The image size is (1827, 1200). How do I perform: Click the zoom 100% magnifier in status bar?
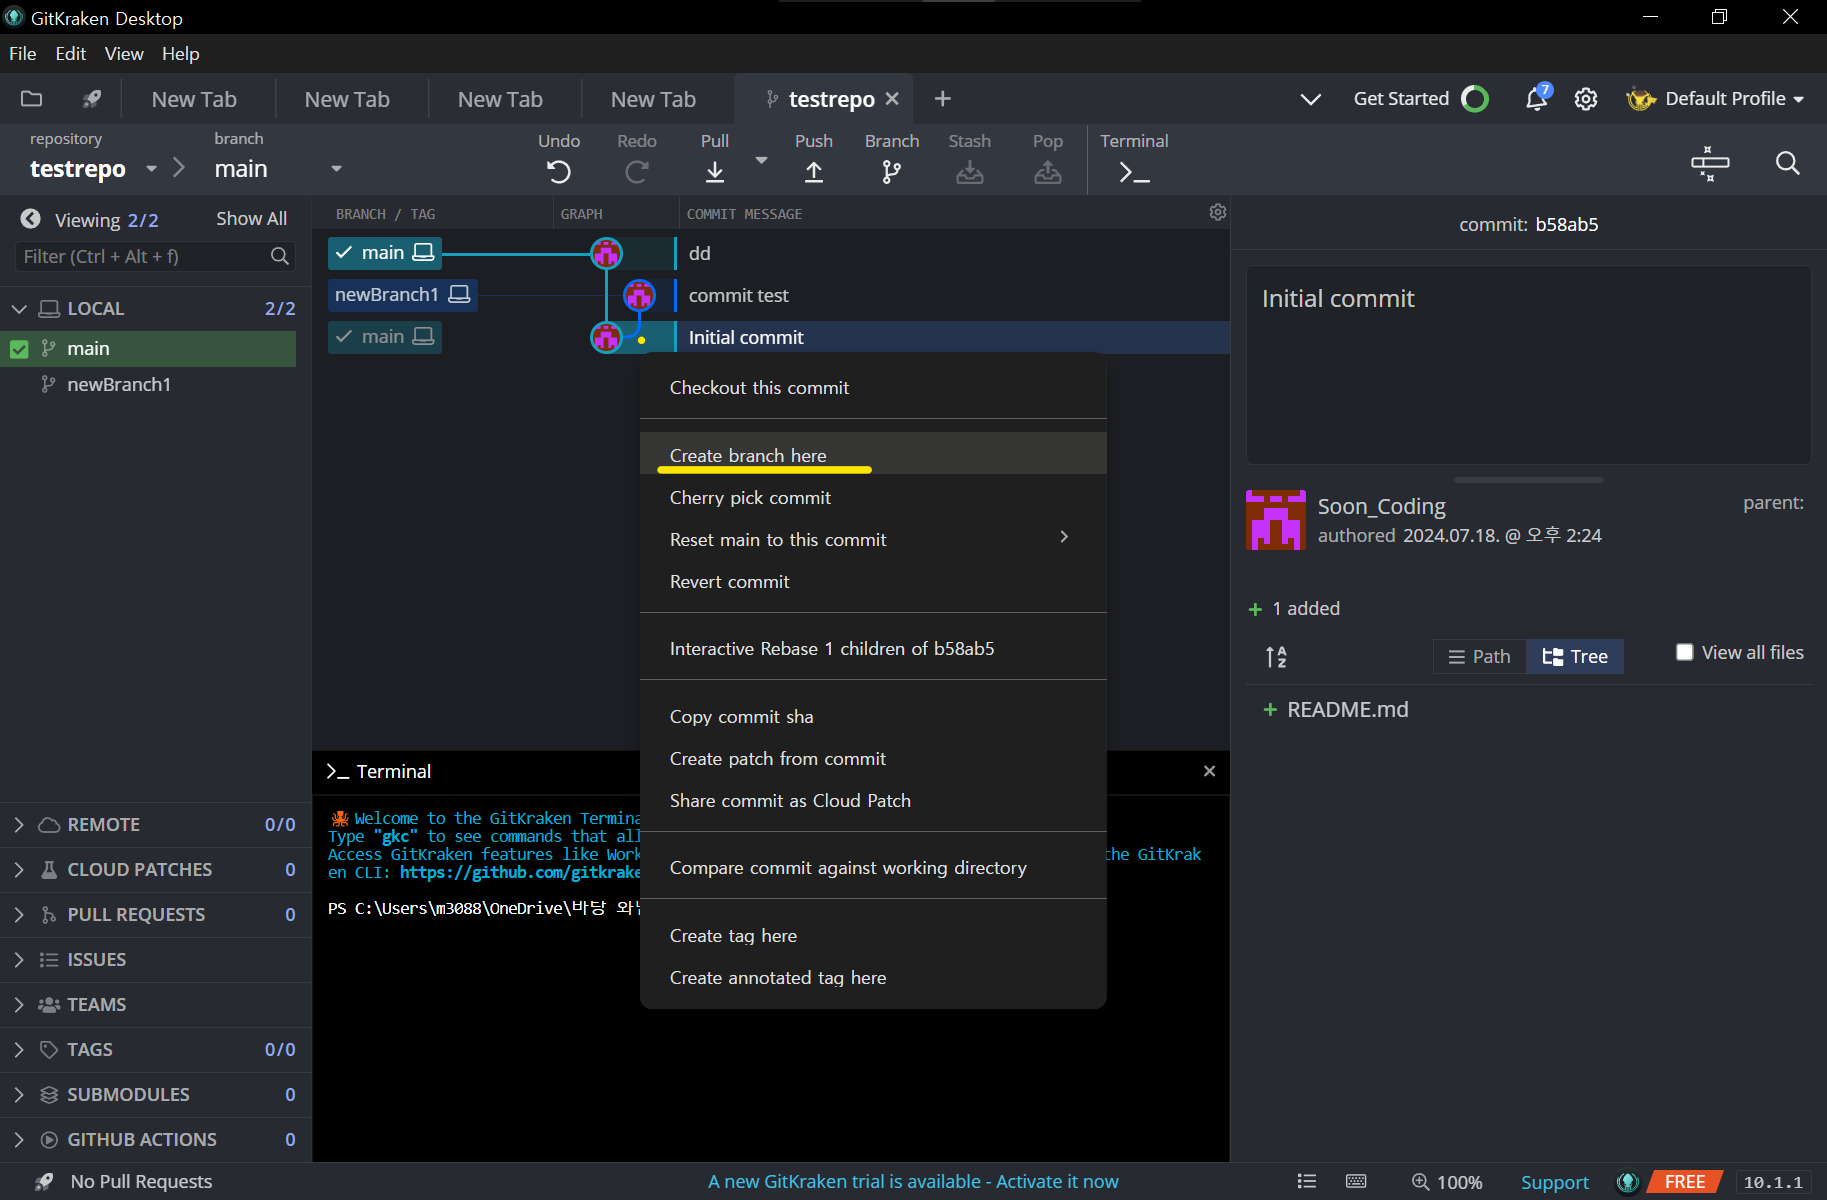coord(1420,1182)
